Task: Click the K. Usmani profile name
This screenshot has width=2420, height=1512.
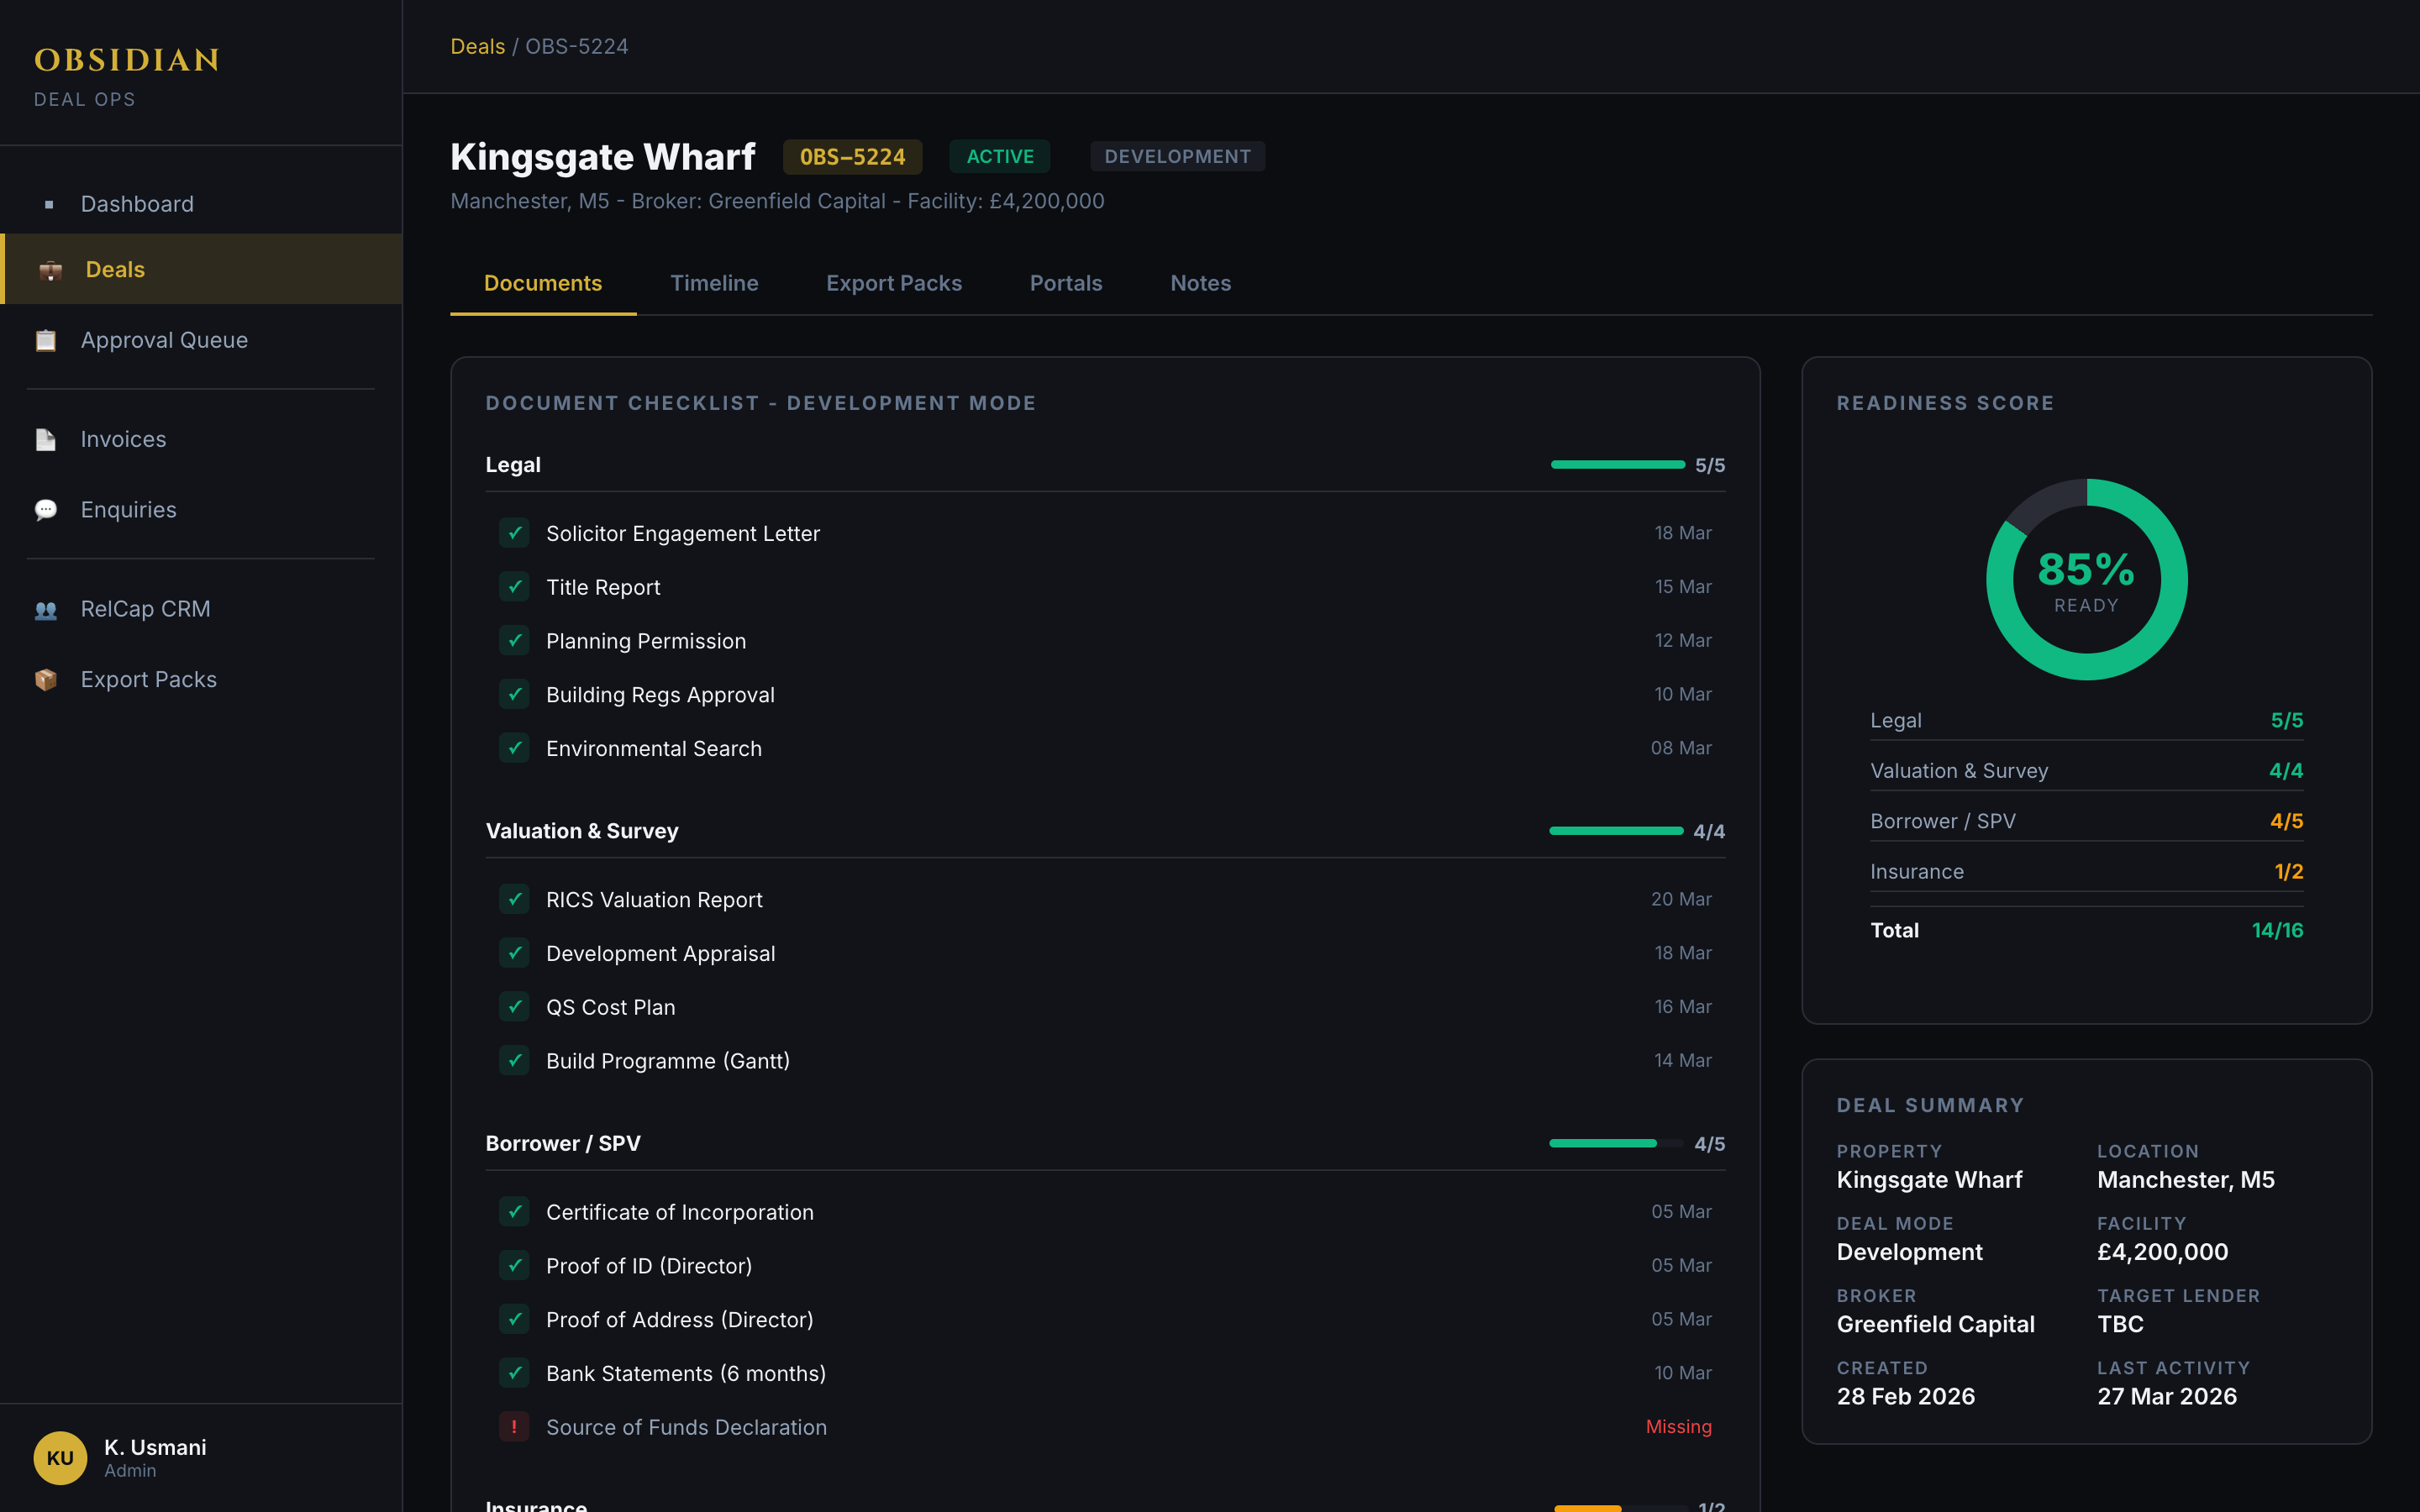Action: [155, 1447]
